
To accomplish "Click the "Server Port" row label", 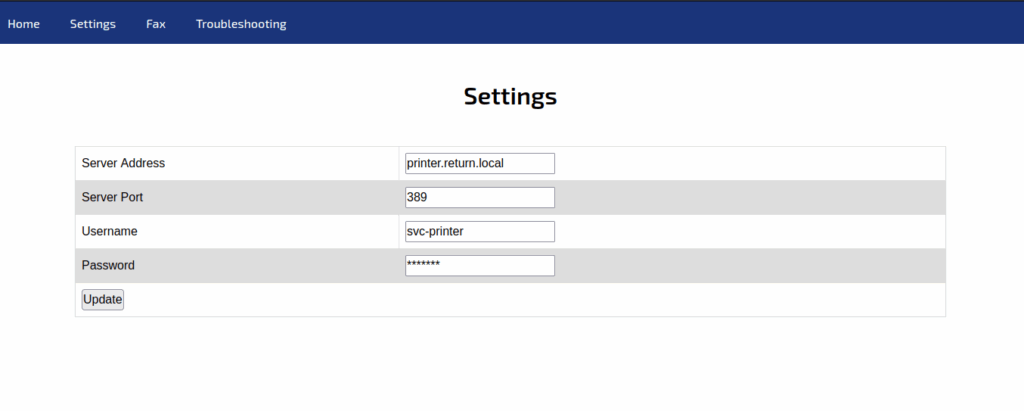I will click(x=112, y=197).
